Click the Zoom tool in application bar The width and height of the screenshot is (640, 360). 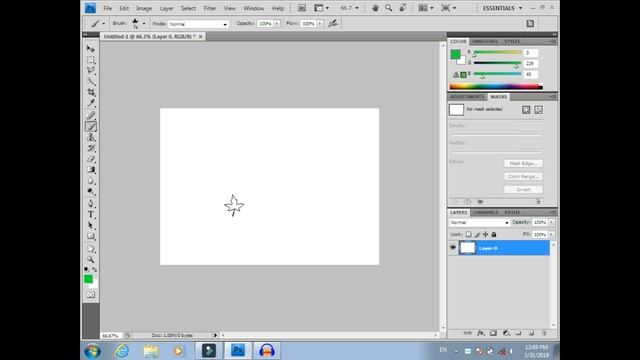point(388,8)
